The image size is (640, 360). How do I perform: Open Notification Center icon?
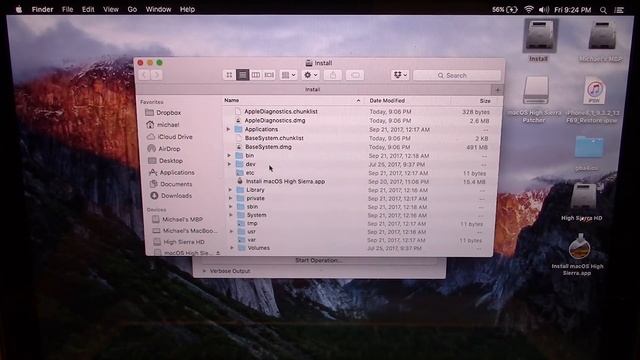[x=620, y=10]
